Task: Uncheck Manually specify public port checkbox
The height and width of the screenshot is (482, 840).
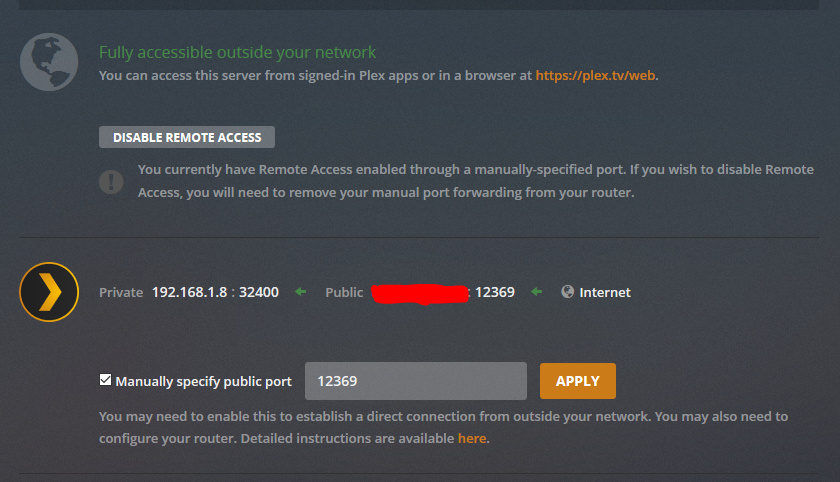Action: [x=106, y=380]
